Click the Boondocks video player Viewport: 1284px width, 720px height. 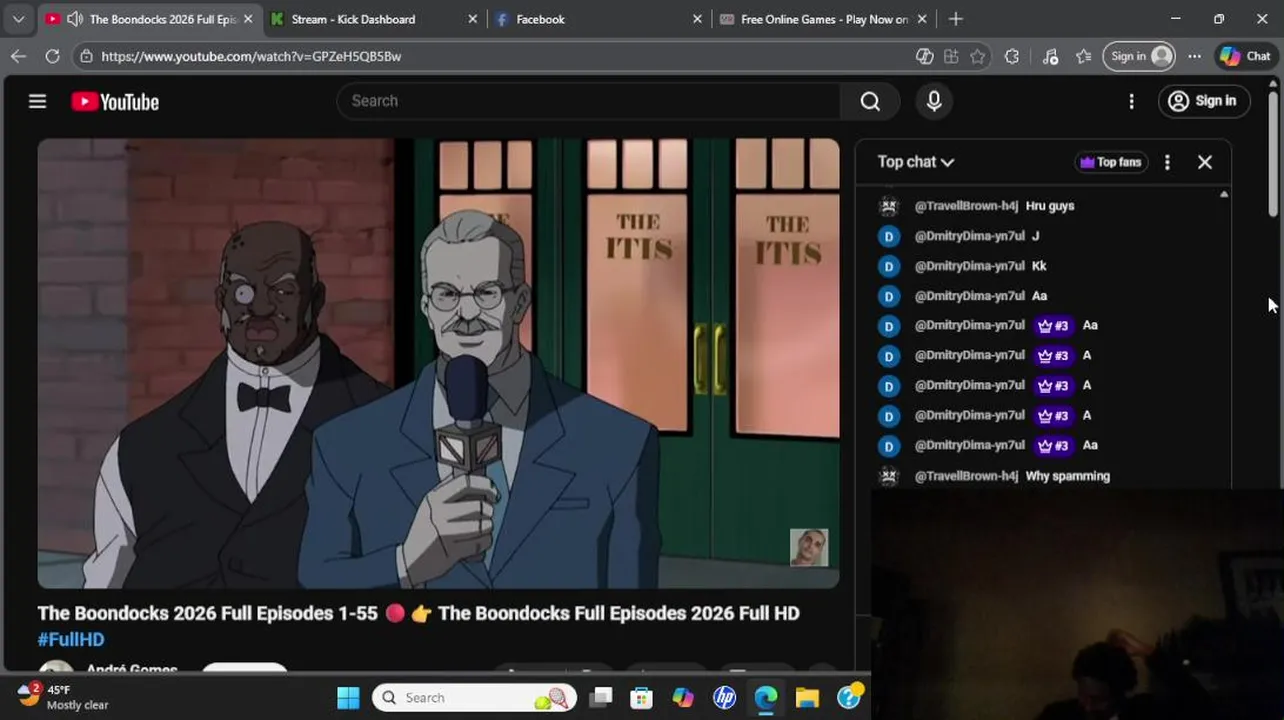438,364
